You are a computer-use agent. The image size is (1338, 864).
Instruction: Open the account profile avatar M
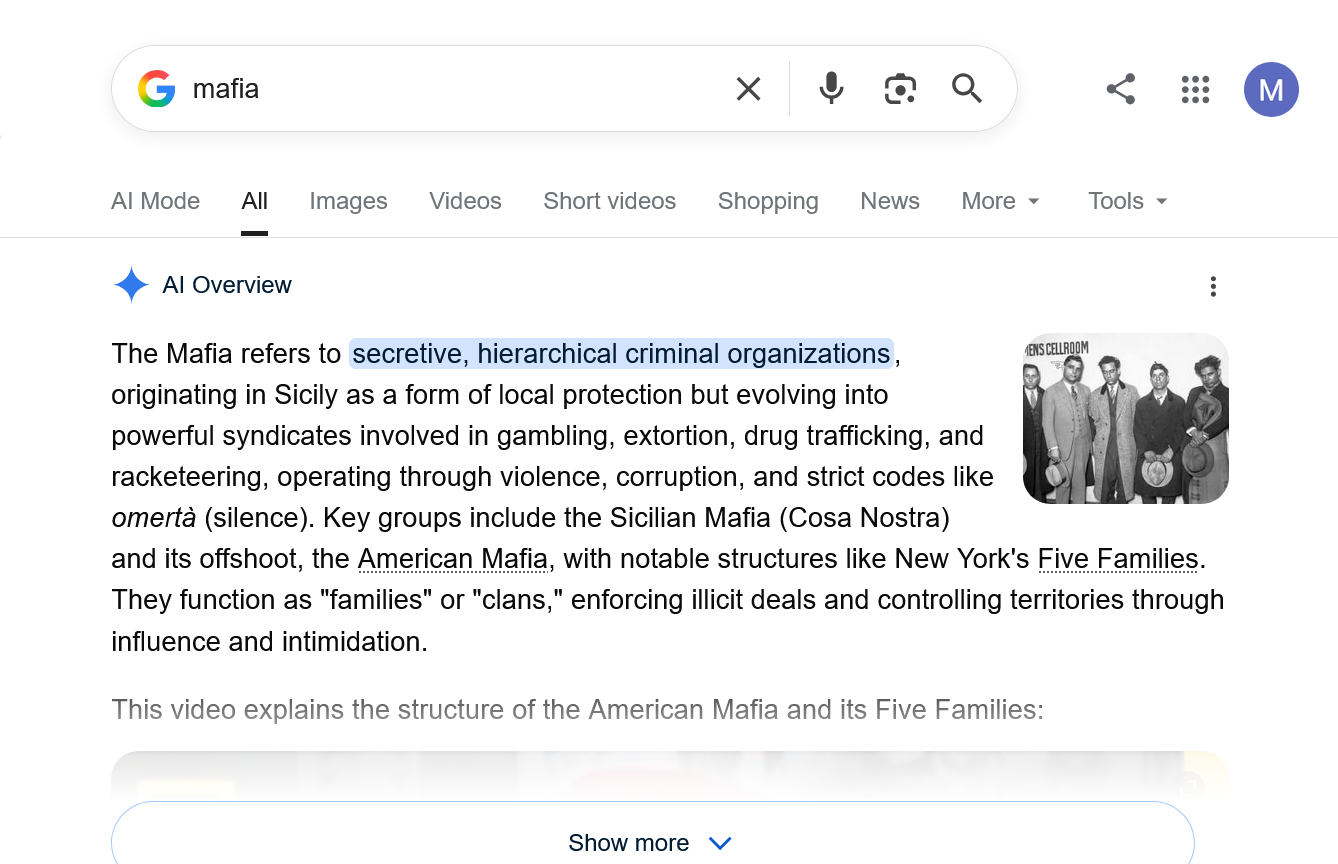tap(1271, 90)
